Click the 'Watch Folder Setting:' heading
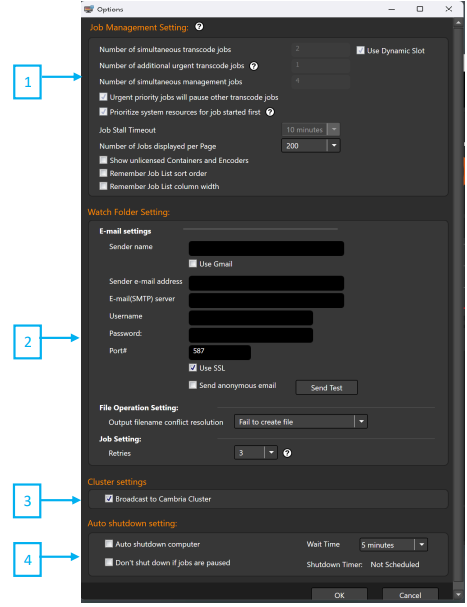The width and height of the screenshot is (467, 607). coord(129,212)
